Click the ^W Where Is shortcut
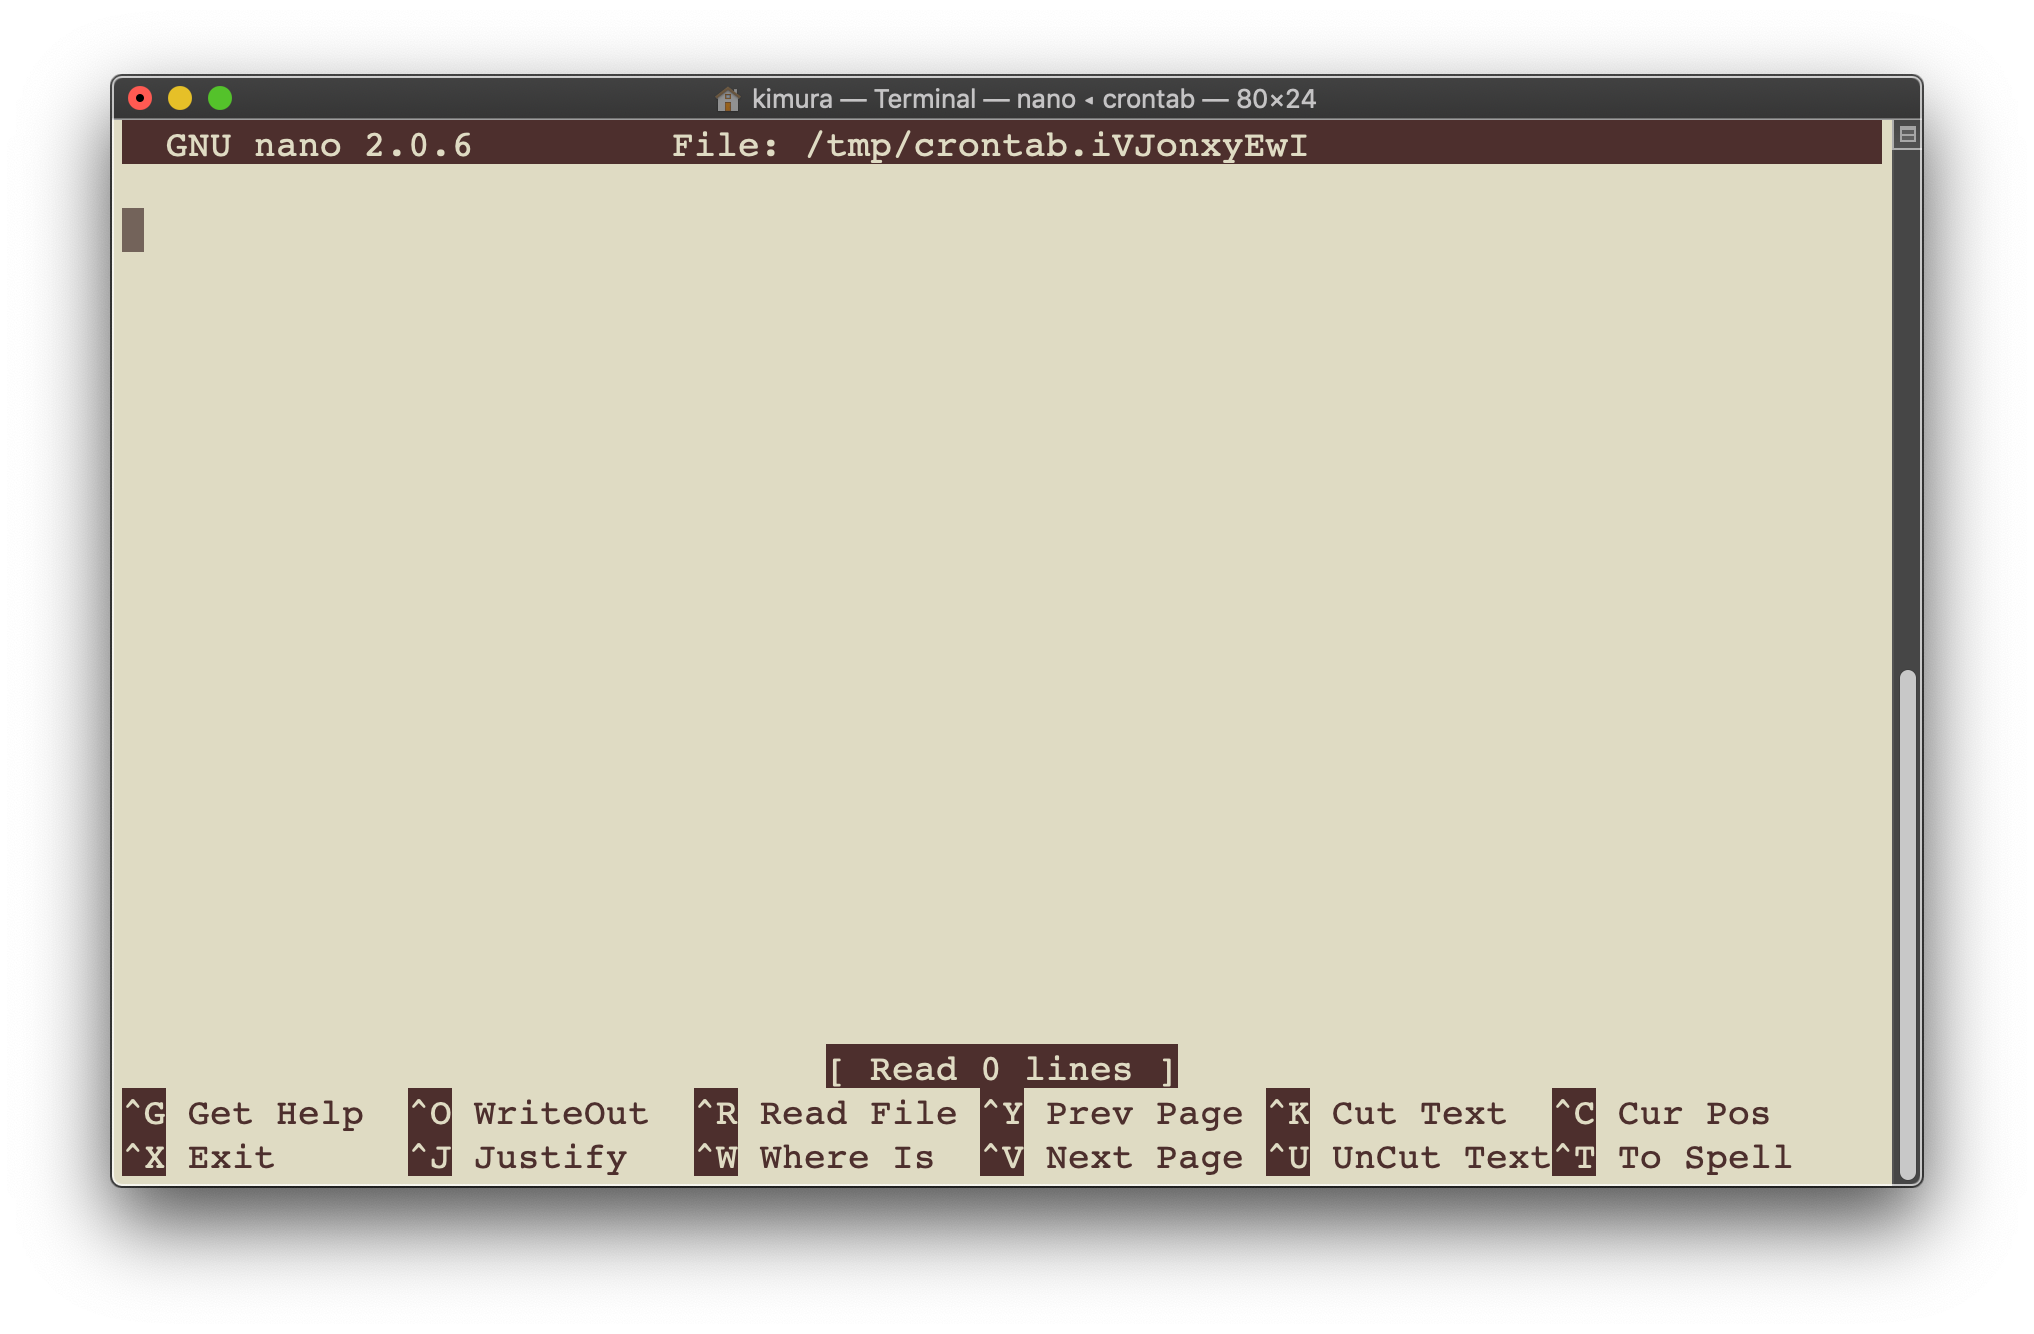Screen dimensions: 2034x1334 (815, 1157)
